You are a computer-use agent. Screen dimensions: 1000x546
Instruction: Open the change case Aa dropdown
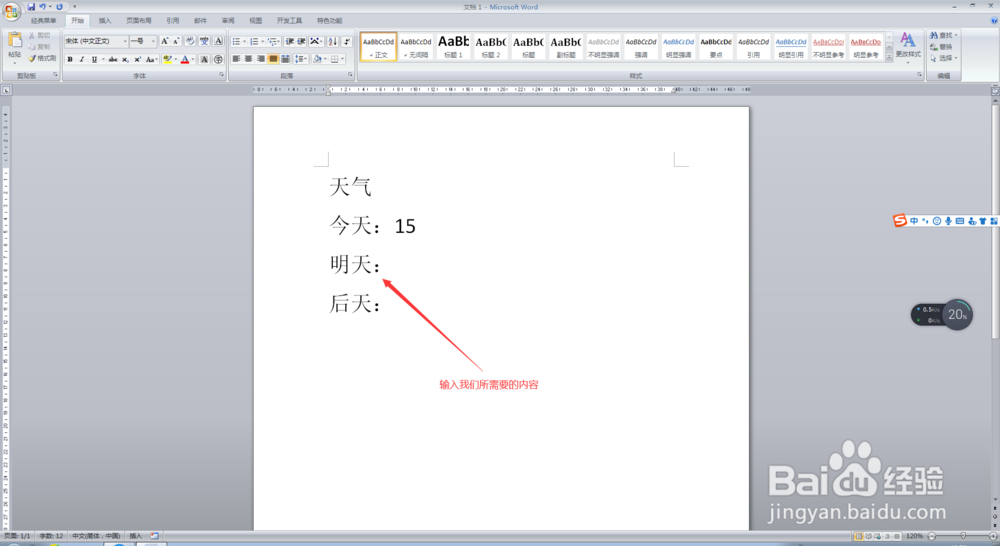tap(151, 59)
